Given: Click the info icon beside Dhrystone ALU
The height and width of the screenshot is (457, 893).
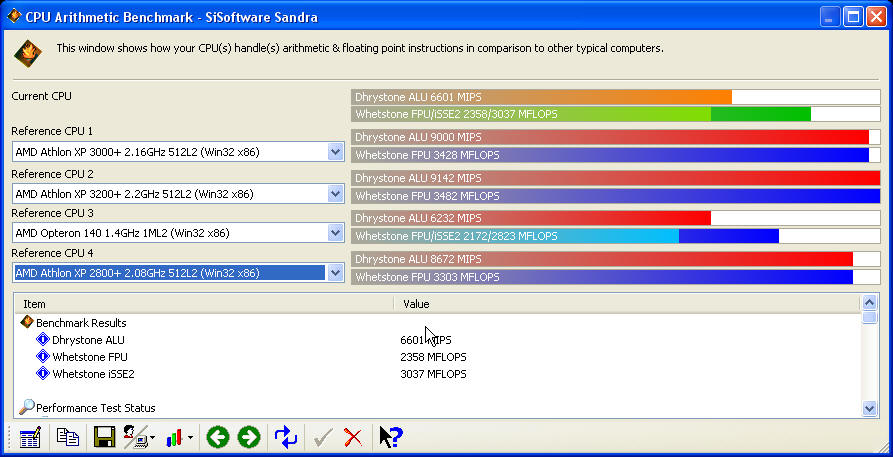Looking at the screenshot, I should pos(43,340).
